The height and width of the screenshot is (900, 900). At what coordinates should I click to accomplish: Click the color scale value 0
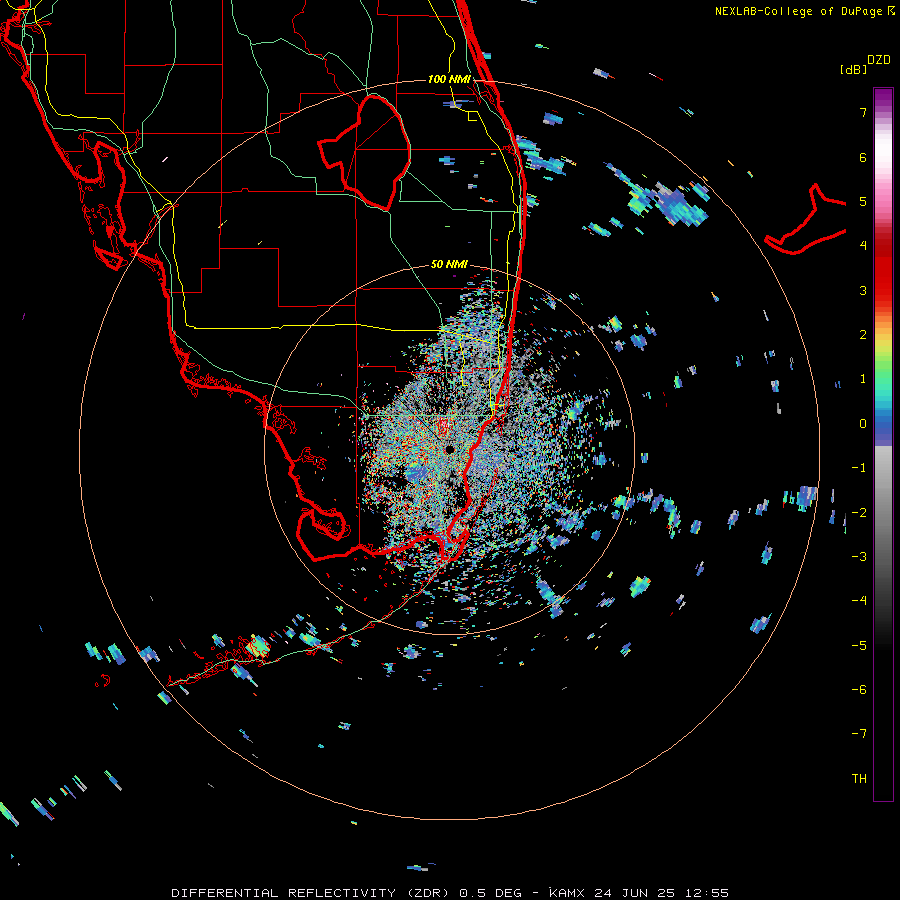point(863,424)
